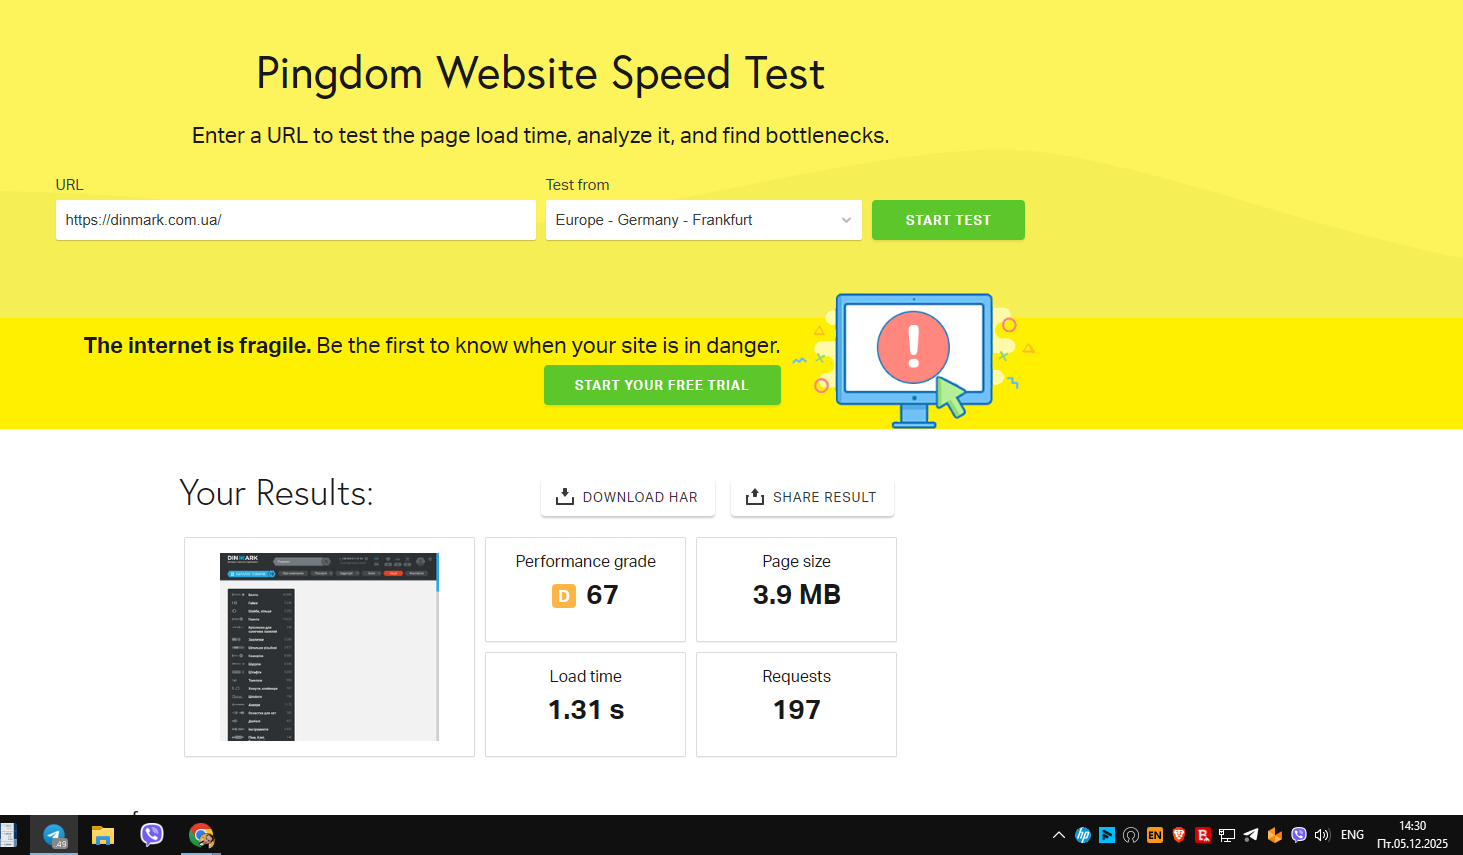1463x855 pixels.
Task: Click the requests value 197
Action: click(x=797, y=710)
